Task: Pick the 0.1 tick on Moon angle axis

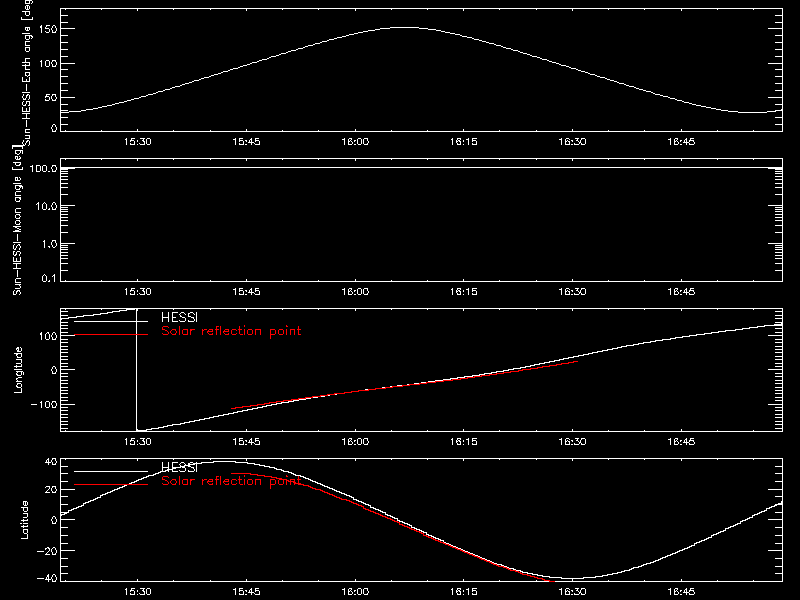Action: coord(49,278)
